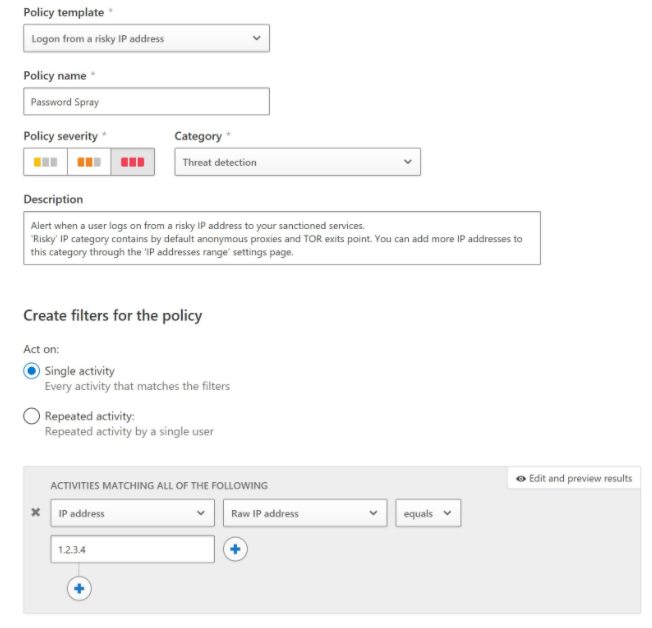Add another IP value with plus button beside 1.2.3.4
Viewport: 652px width, 628px height.
coord(235,549)
